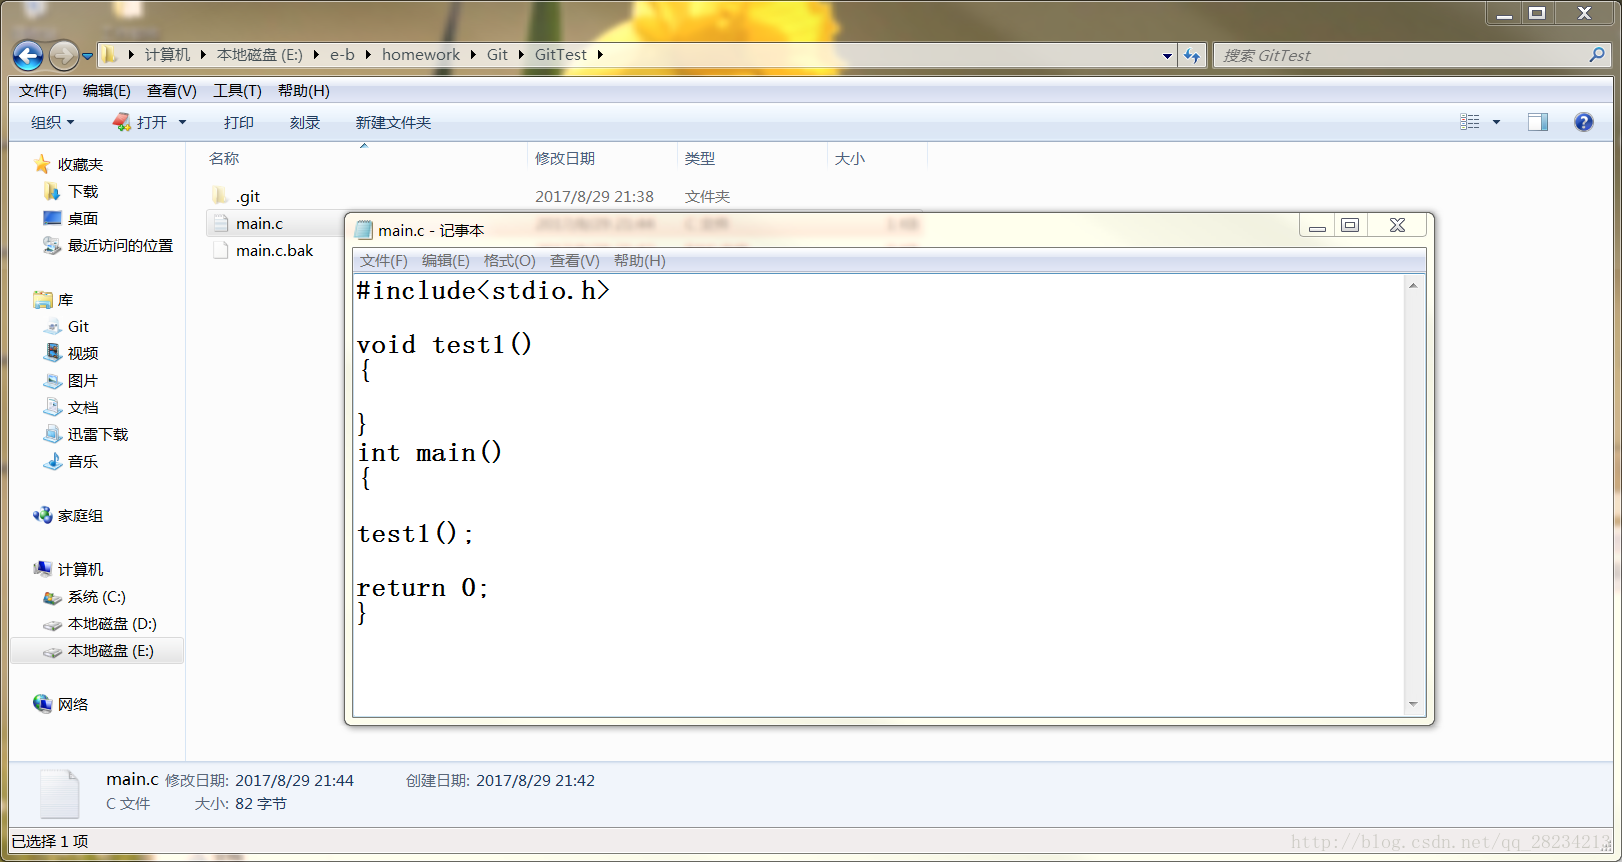Select 桌面 in favorites
The width and height of the screenshot is (1622, 862).
83,218
